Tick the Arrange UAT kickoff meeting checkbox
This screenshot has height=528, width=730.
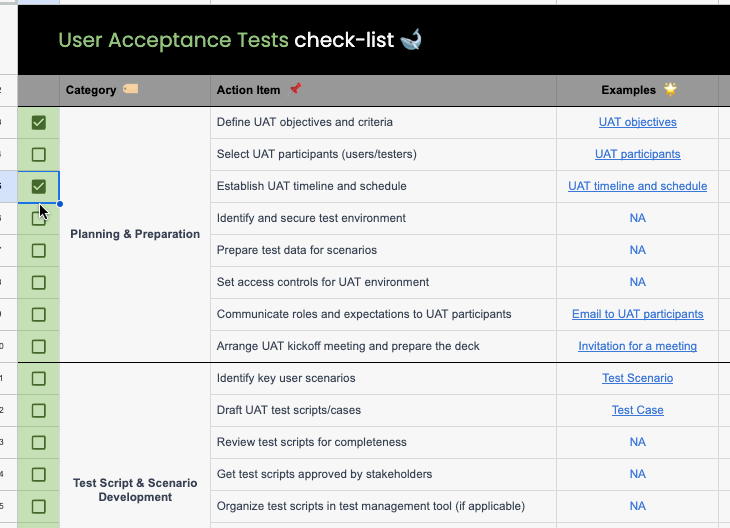(39, 347)
